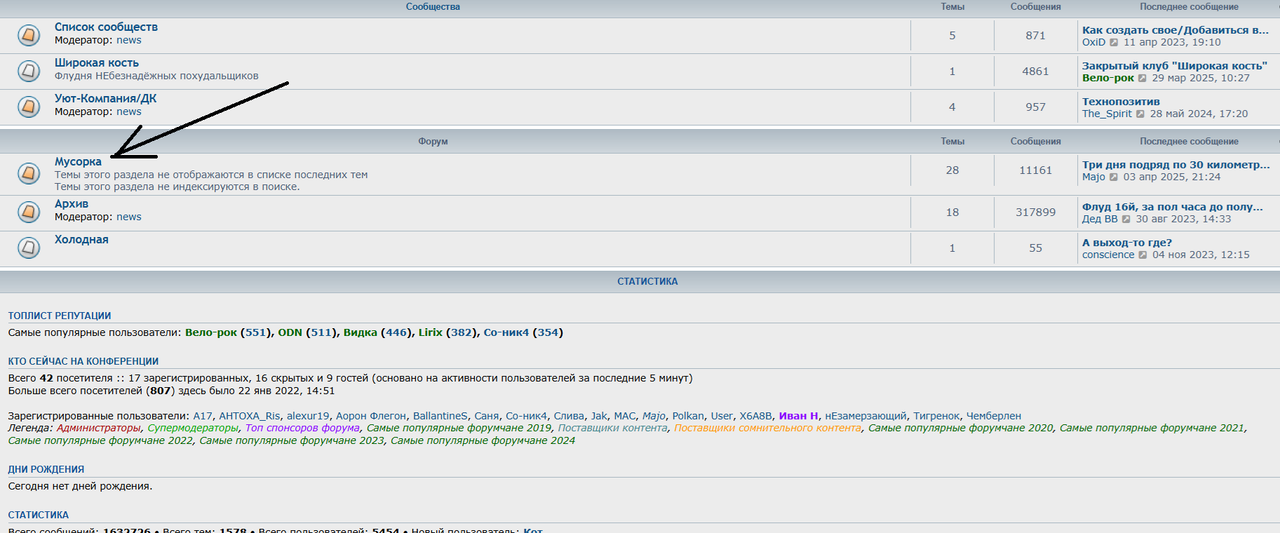Image resolution: width=1280 pixels, height=533 pixels.
Task: Open online user Иван Н
Action: [799, 415]
